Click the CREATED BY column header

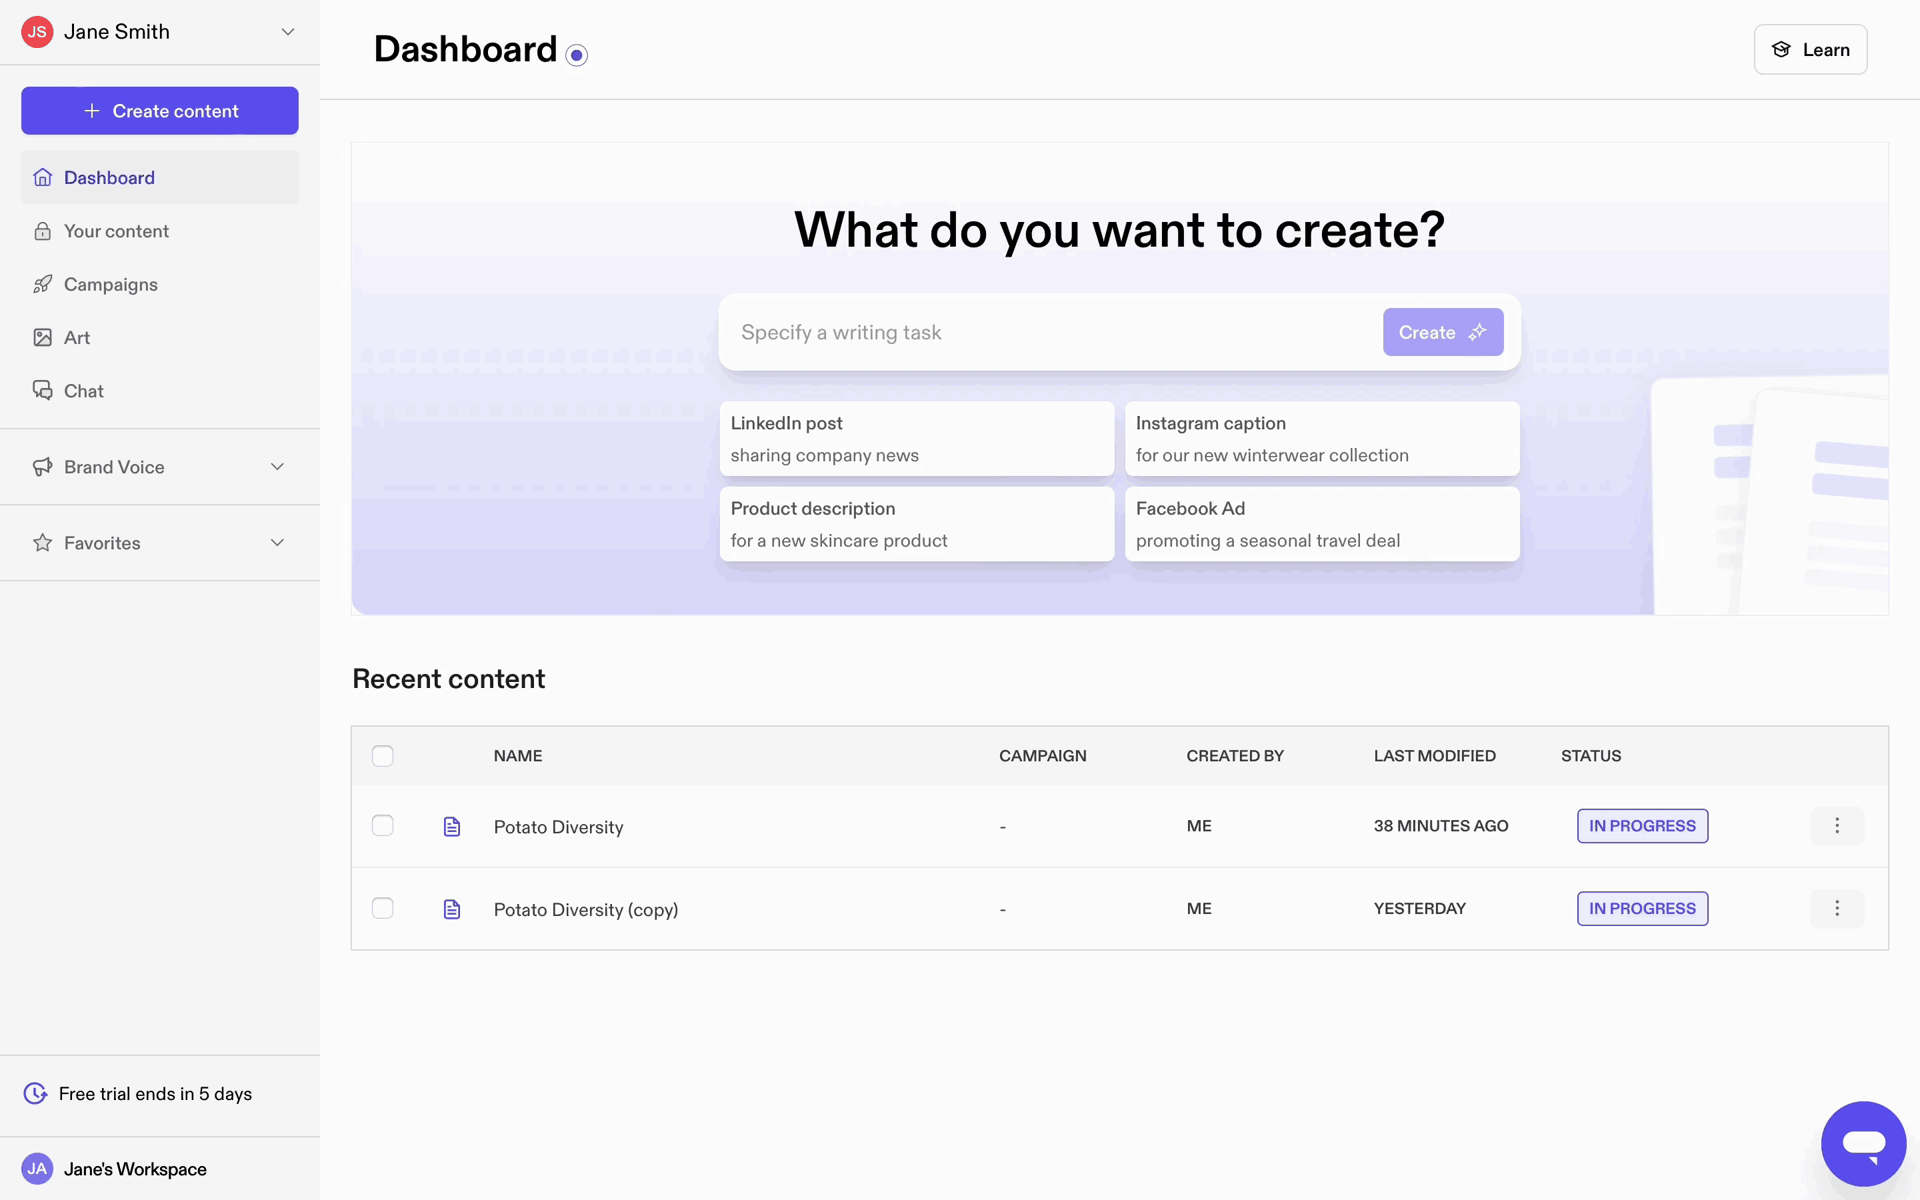1235,756
